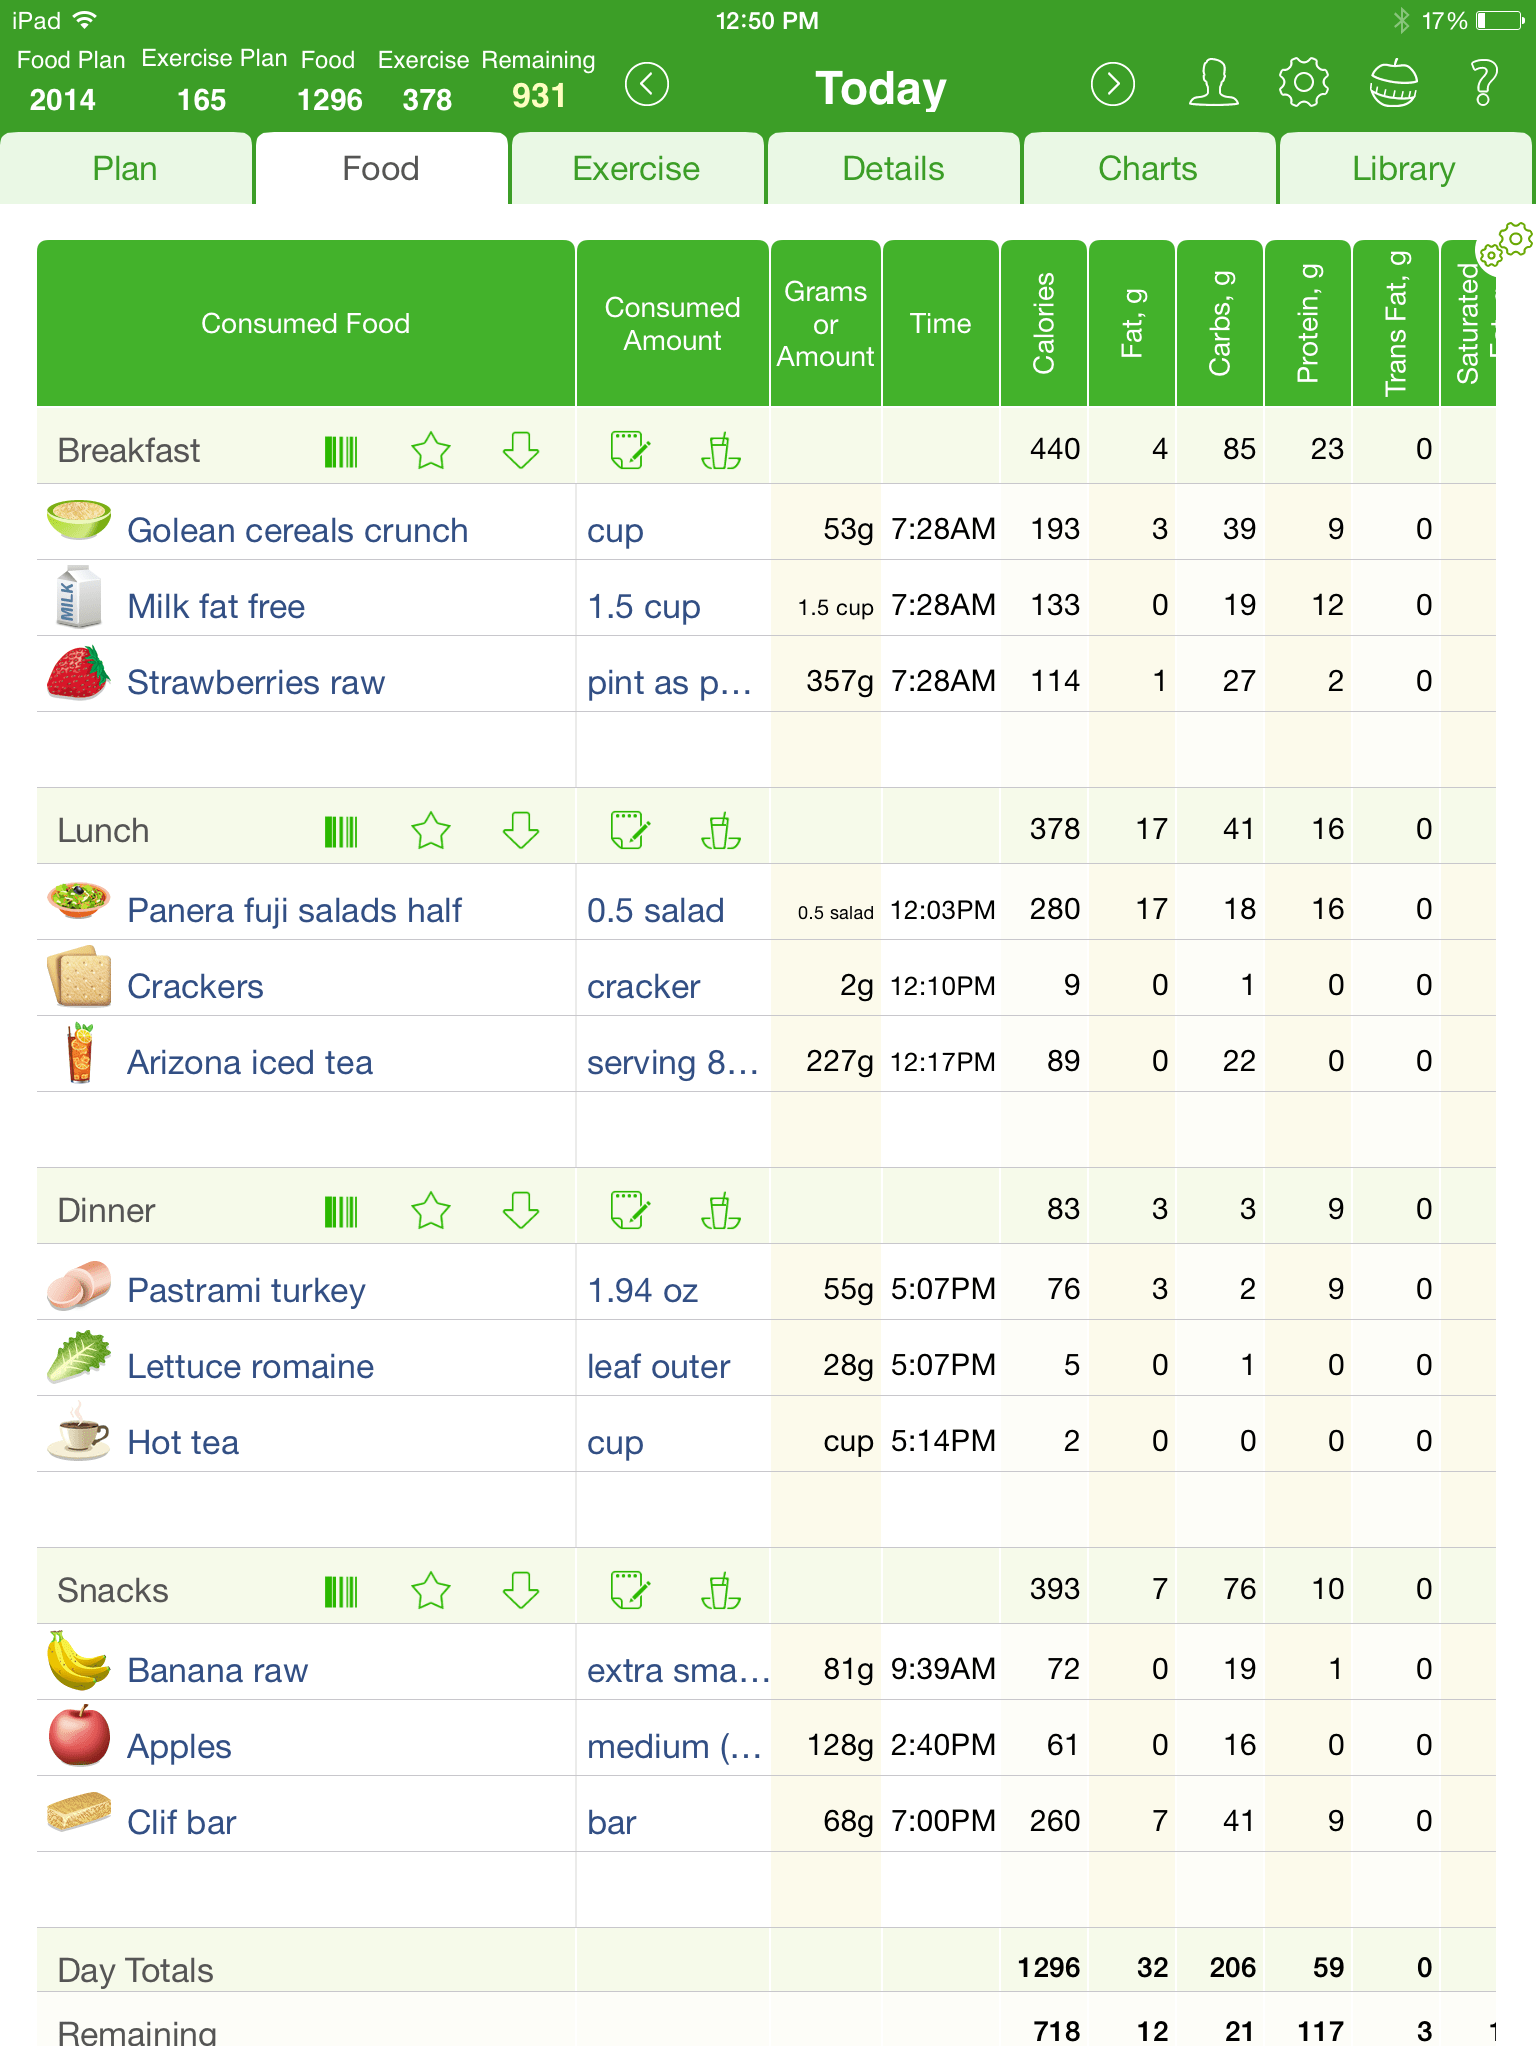1536x2048 pixels.
Task: Click the Snacks down arrow
Action: pyautogui.click(x=519, y=1588)
